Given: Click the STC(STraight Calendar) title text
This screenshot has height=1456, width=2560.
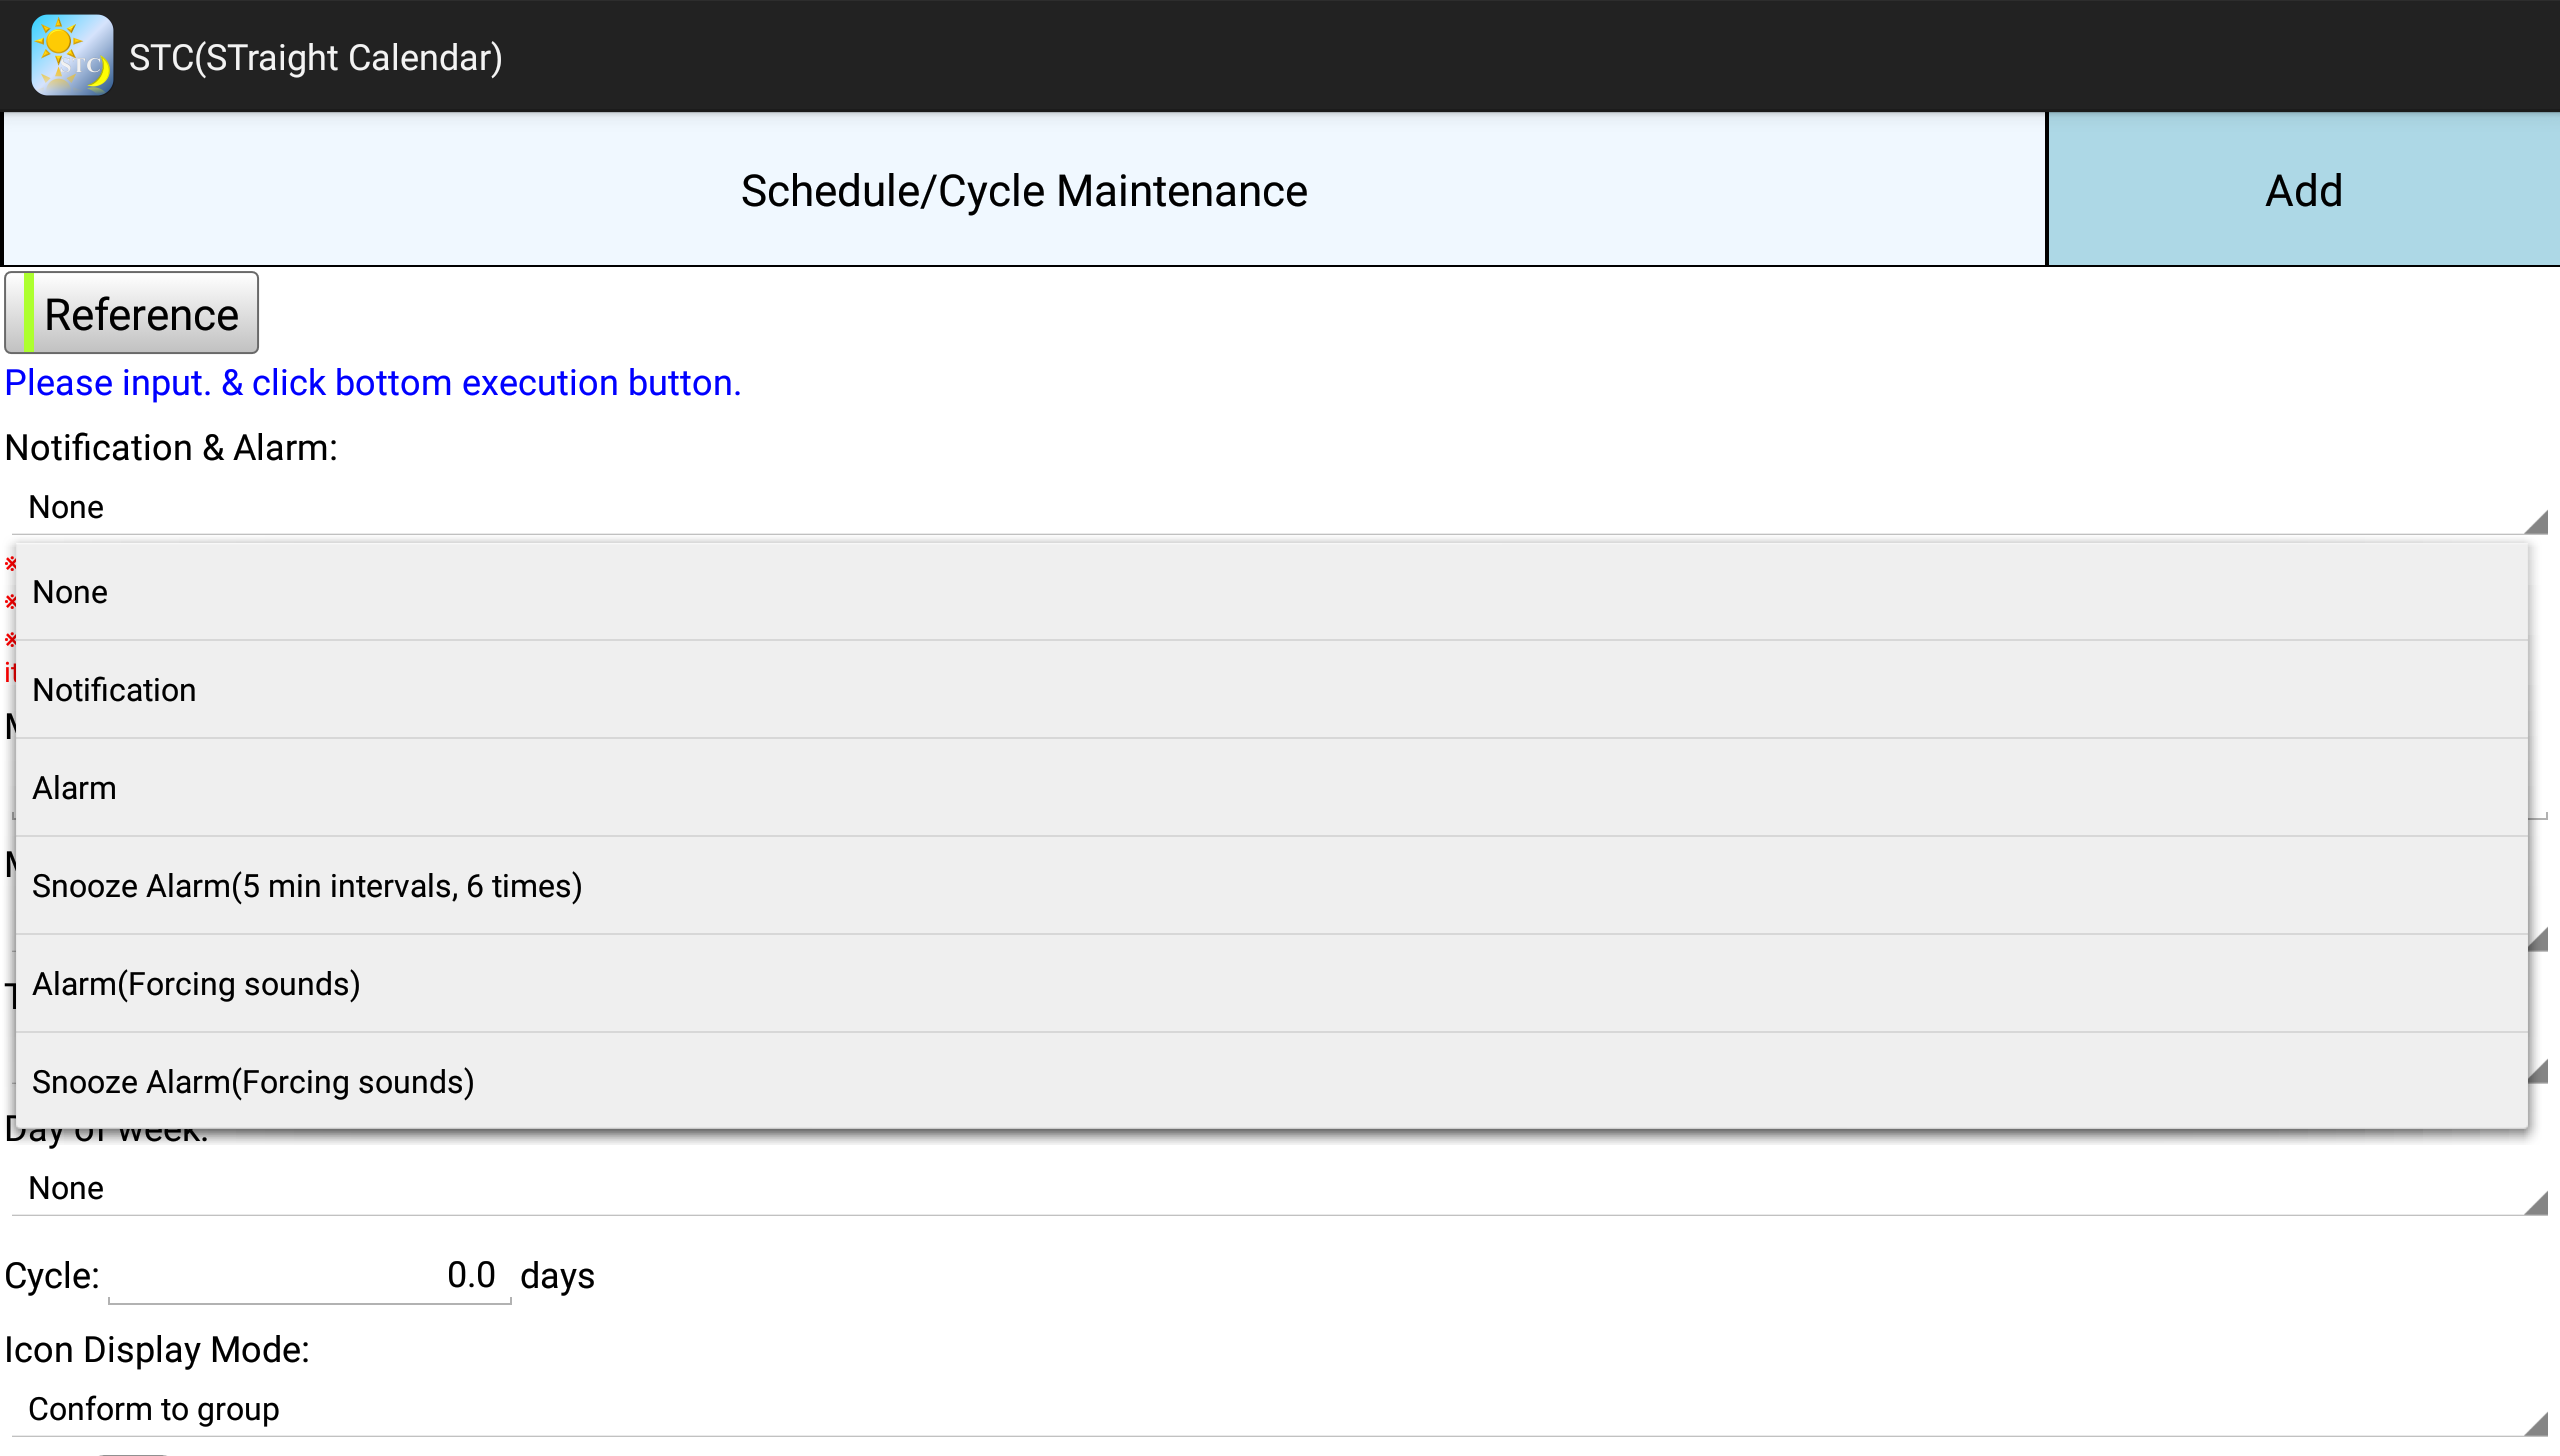Looking at the screenshot, I should [315, 58].
